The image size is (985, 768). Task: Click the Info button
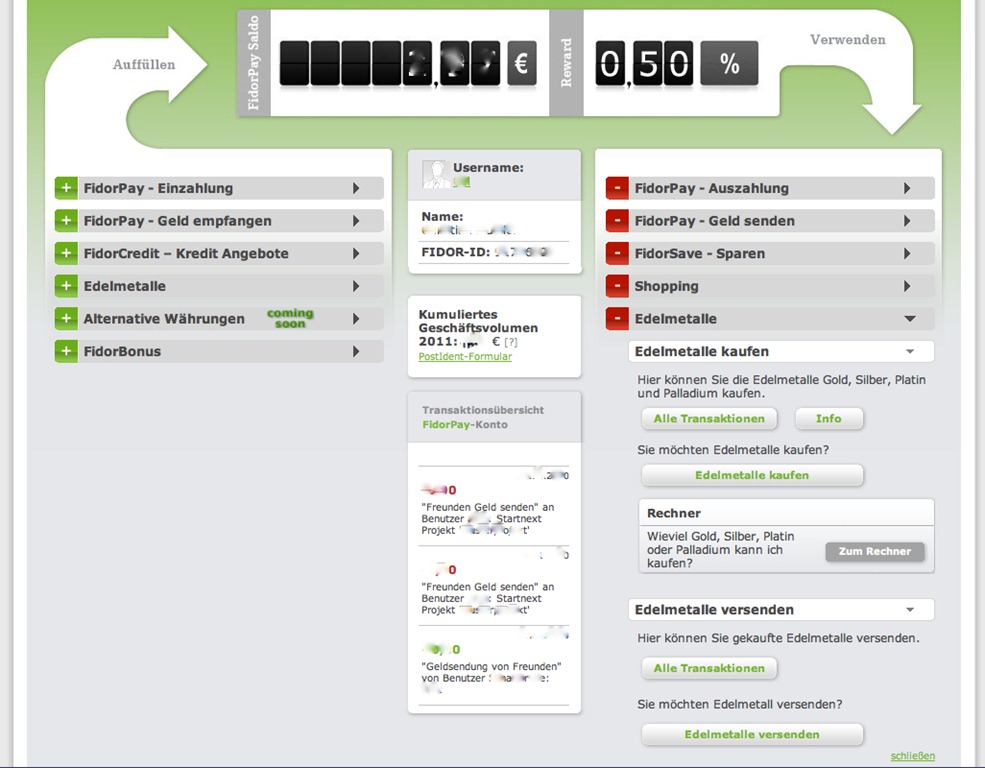click(829, 419)
